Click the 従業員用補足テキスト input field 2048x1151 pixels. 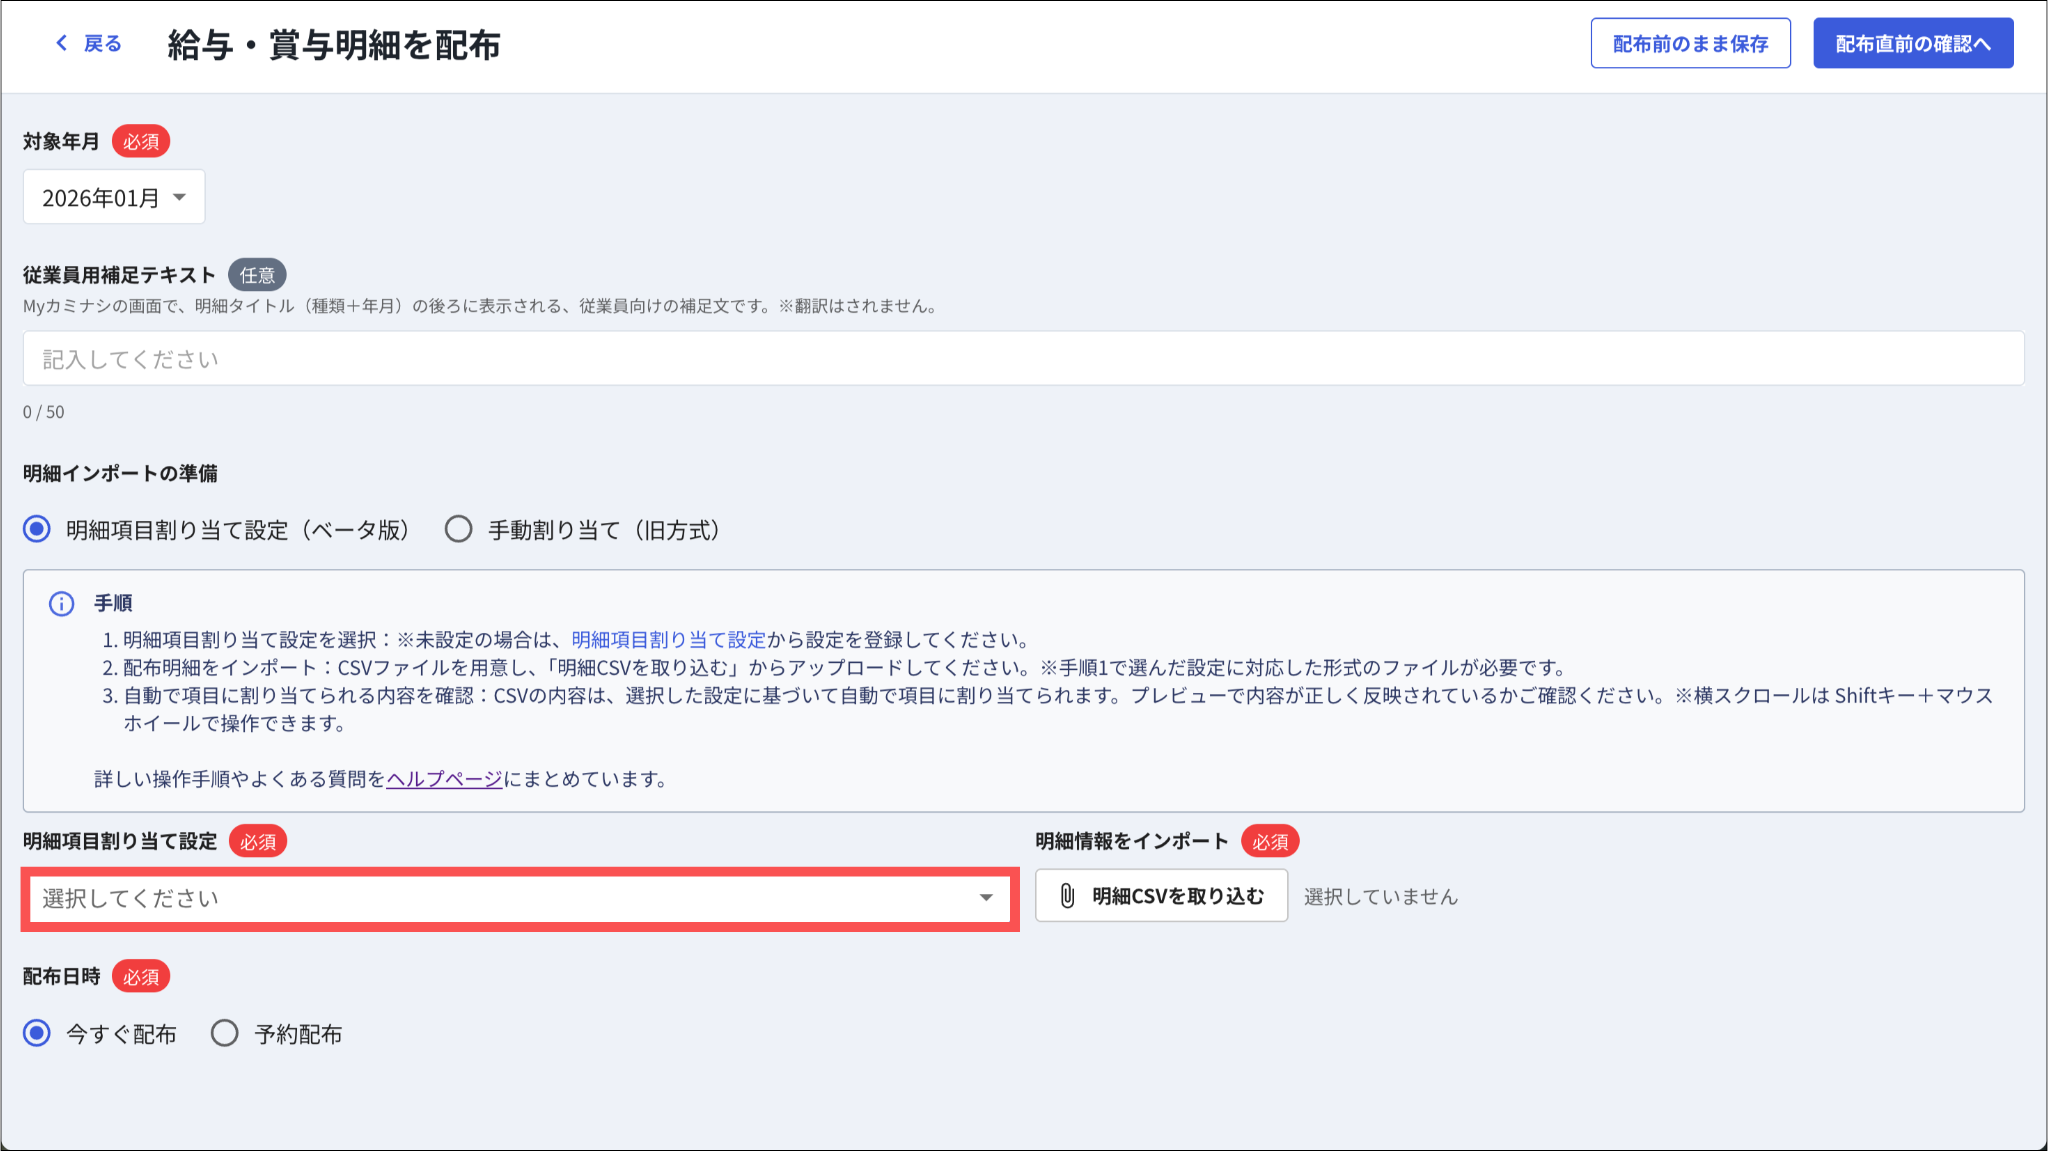coord(1023,359)
